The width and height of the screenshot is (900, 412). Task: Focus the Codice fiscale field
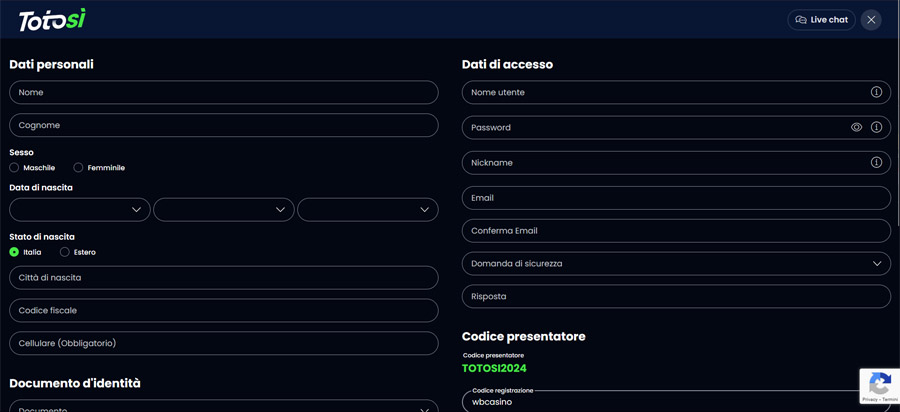(x=223, y=311)
